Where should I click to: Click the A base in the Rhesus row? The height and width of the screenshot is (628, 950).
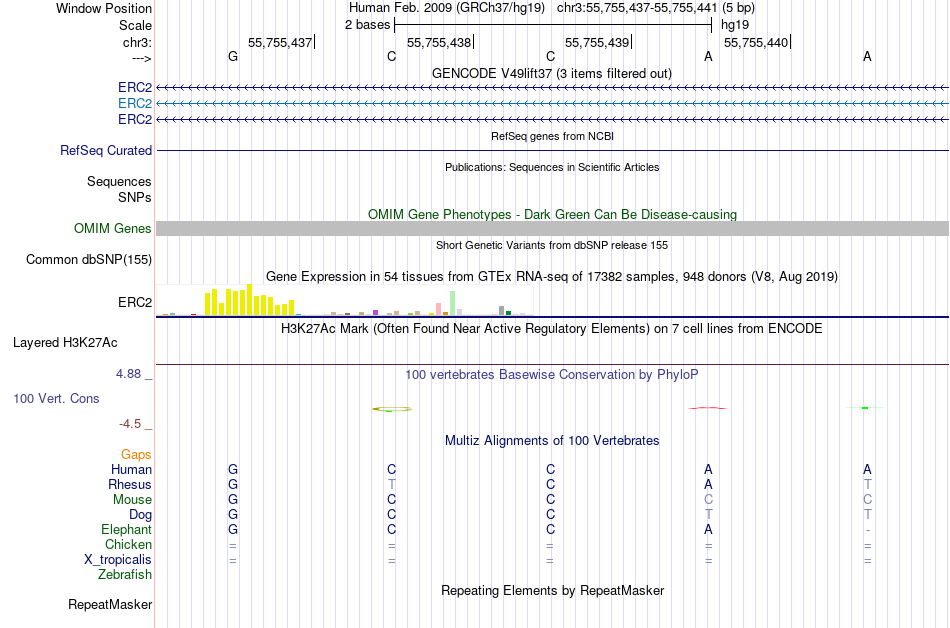coord(708,484)
